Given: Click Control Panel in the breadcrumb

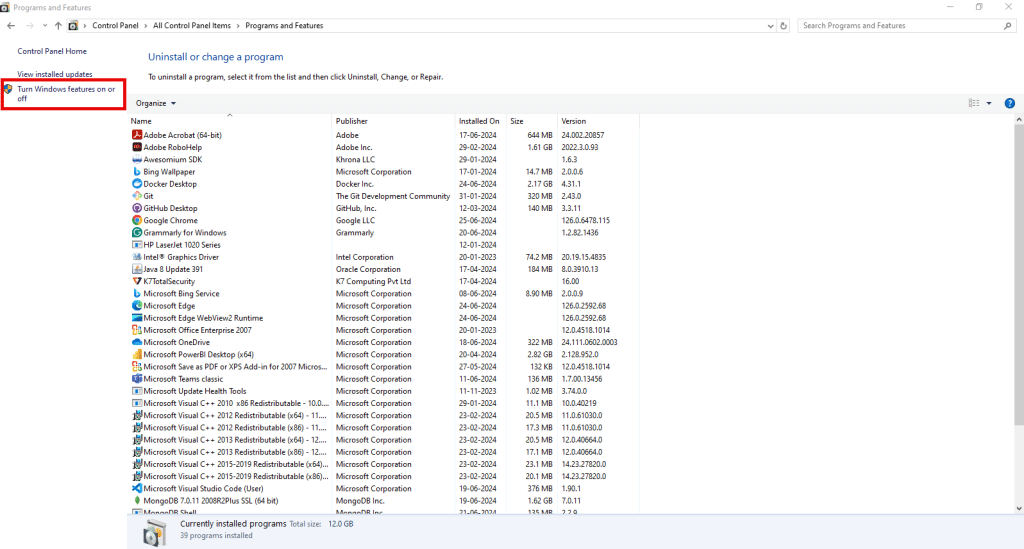Looking at the screenshot, I should 115,25.
